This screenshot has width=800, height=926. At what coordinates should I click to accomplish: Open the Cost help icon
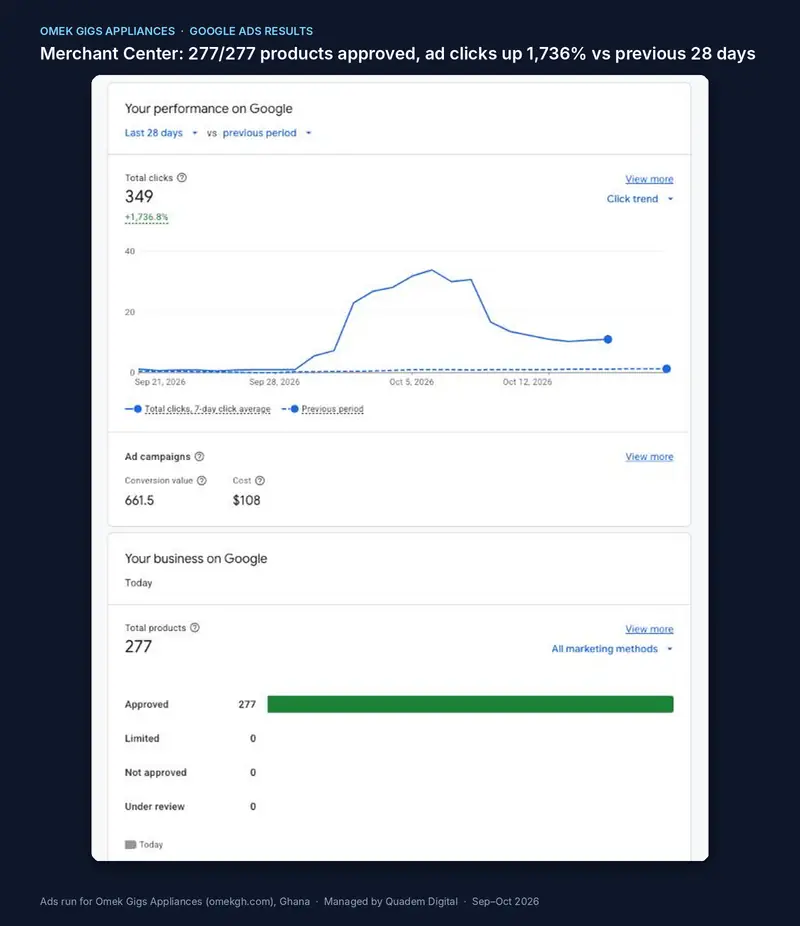click(260, 481)
